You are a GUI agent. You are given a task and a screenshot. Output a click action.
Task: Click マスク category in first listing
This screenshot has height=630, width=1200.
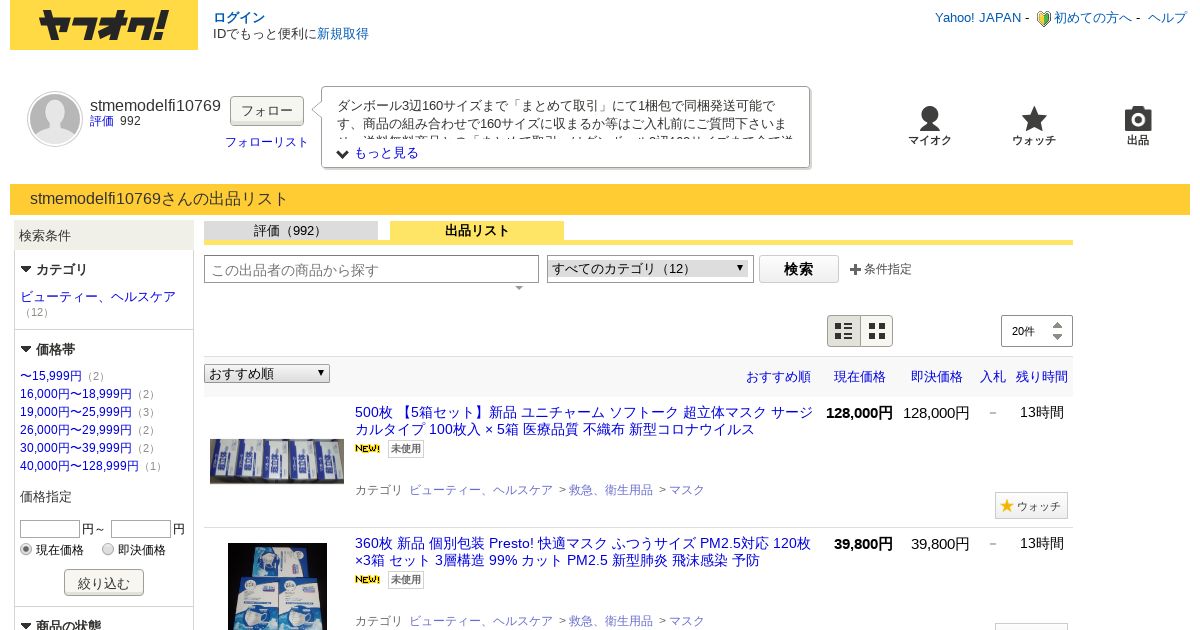687,490
